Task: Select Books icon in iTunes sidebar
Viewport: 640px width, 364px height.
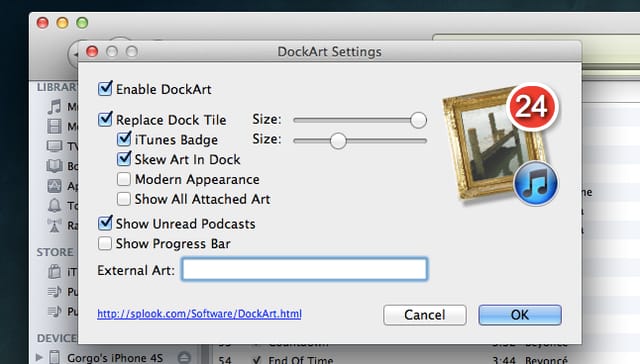Action: tap(54, 166)
